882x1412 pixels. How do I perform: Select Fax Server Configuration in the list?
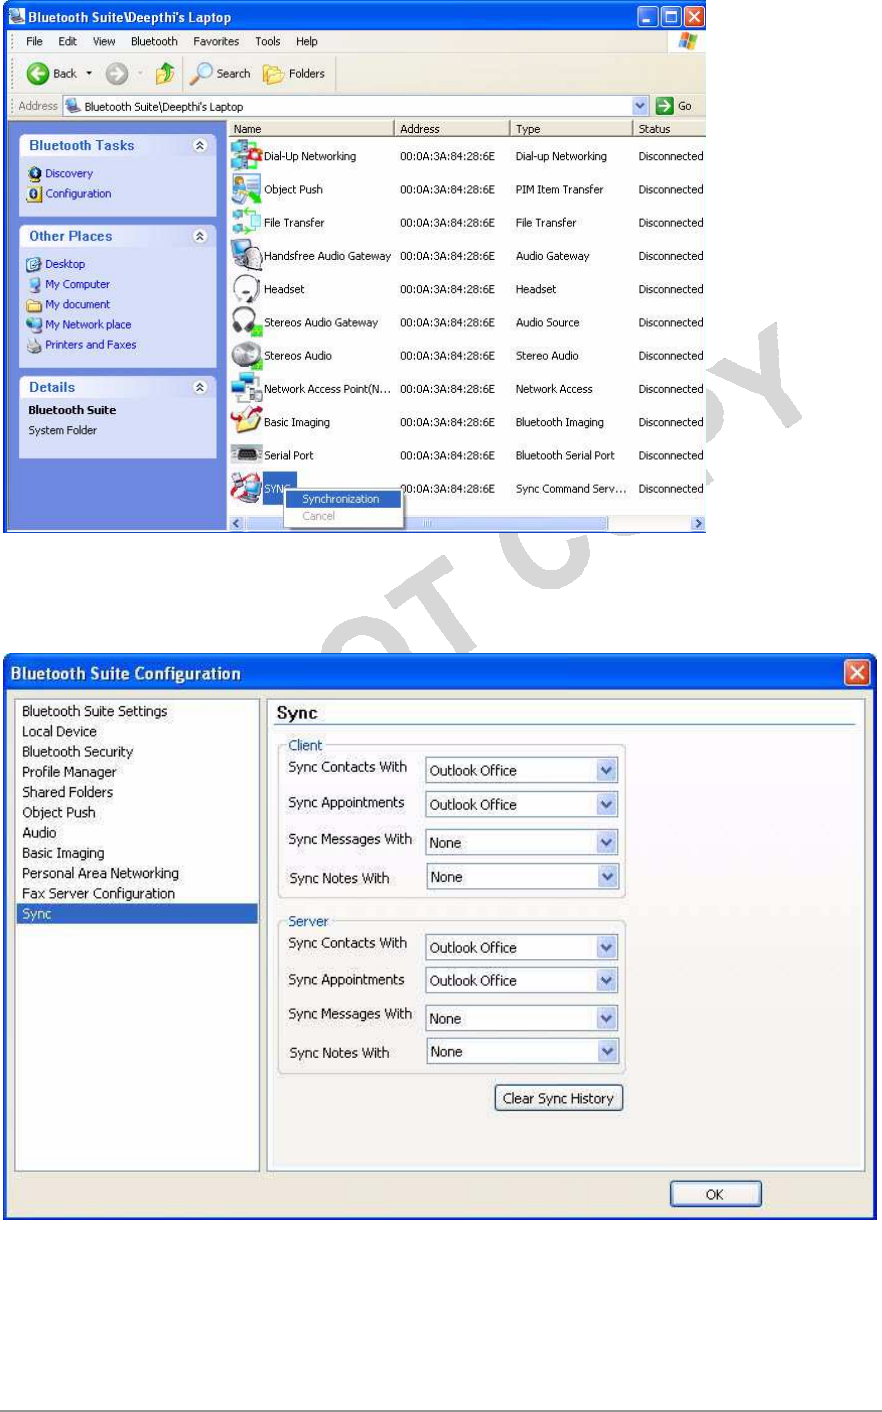(x=99, y=893)
